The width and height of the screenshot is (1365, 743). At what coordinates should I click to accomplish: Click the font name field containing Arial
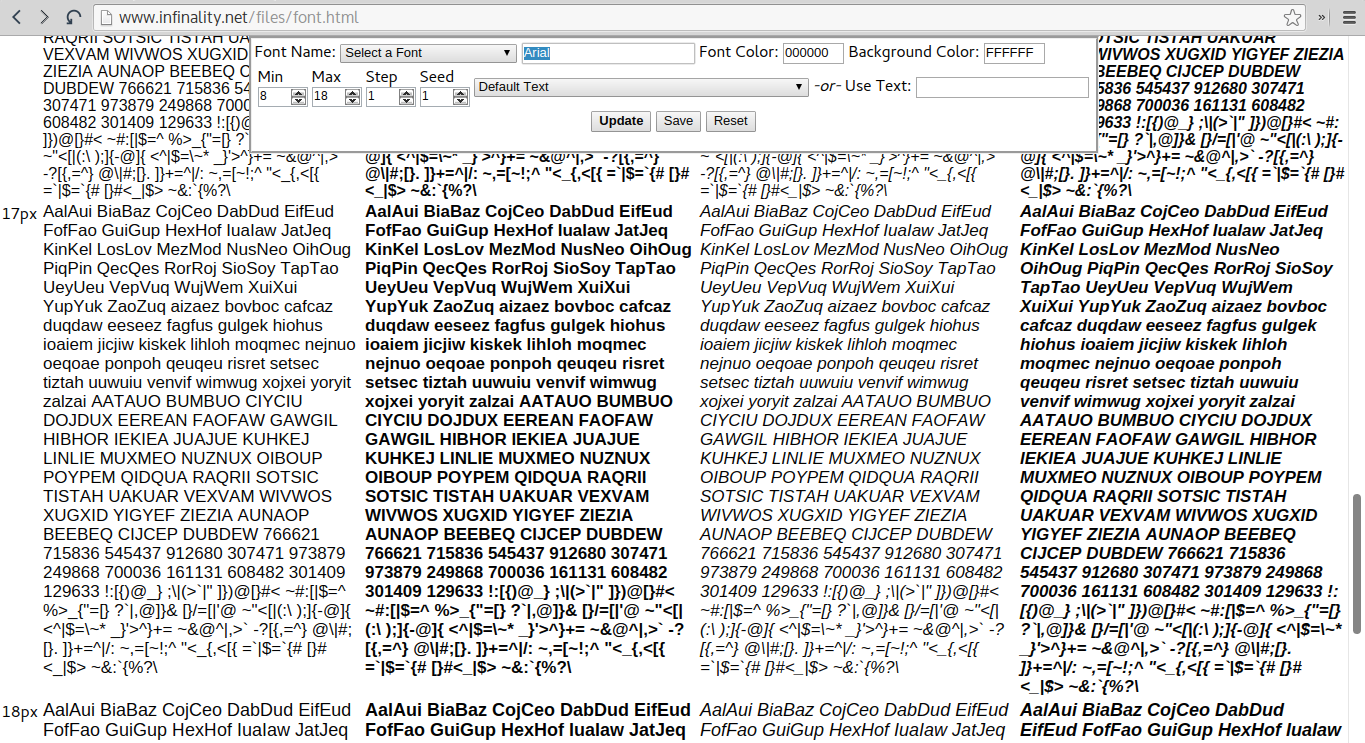tap(607, 53)
